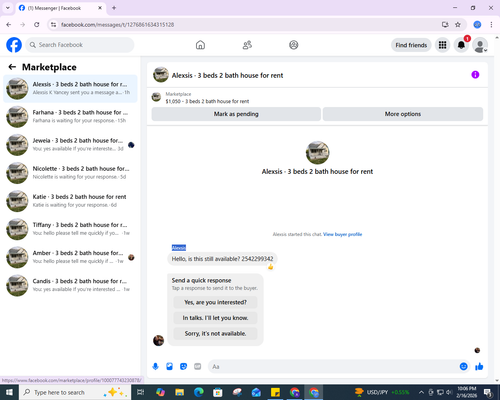
Task: Open the Groups/profile circle icon in top nav
Action: [294, 45]
